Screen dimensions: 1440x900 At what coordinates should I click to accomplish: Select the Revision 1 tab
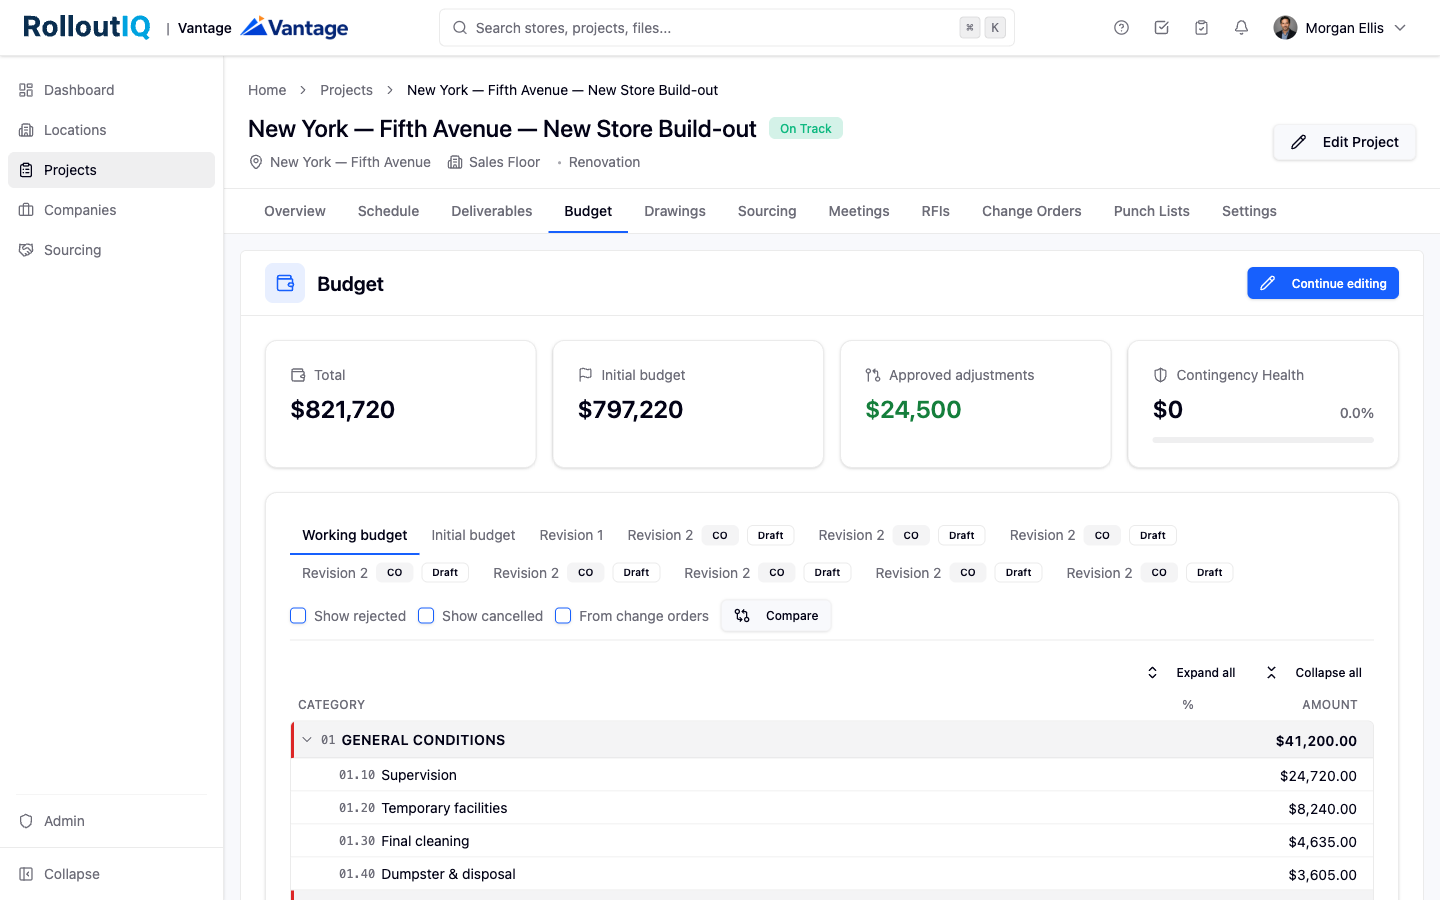(571, 535)
